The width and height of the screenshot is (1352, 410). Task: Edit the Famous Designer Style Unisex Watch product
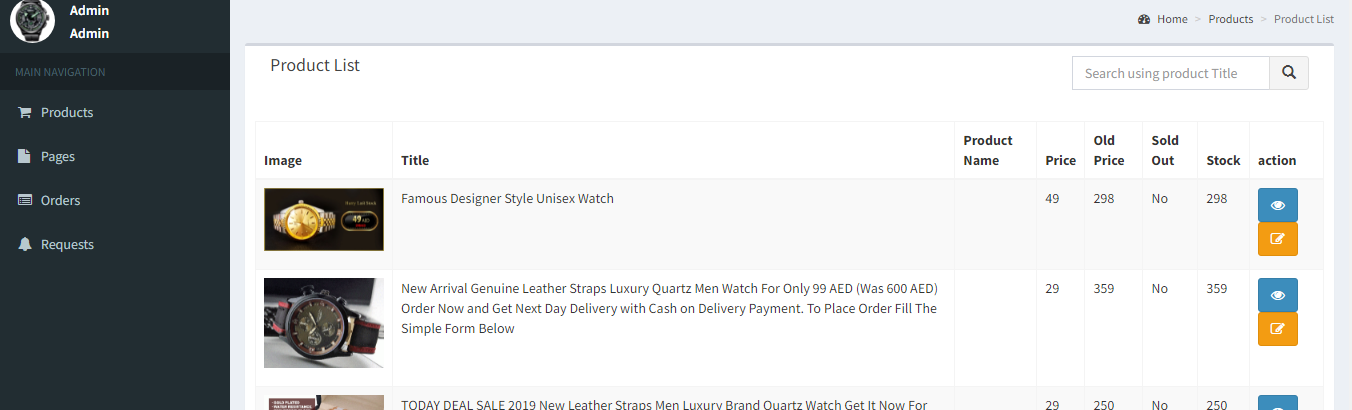click(1277, 239)
